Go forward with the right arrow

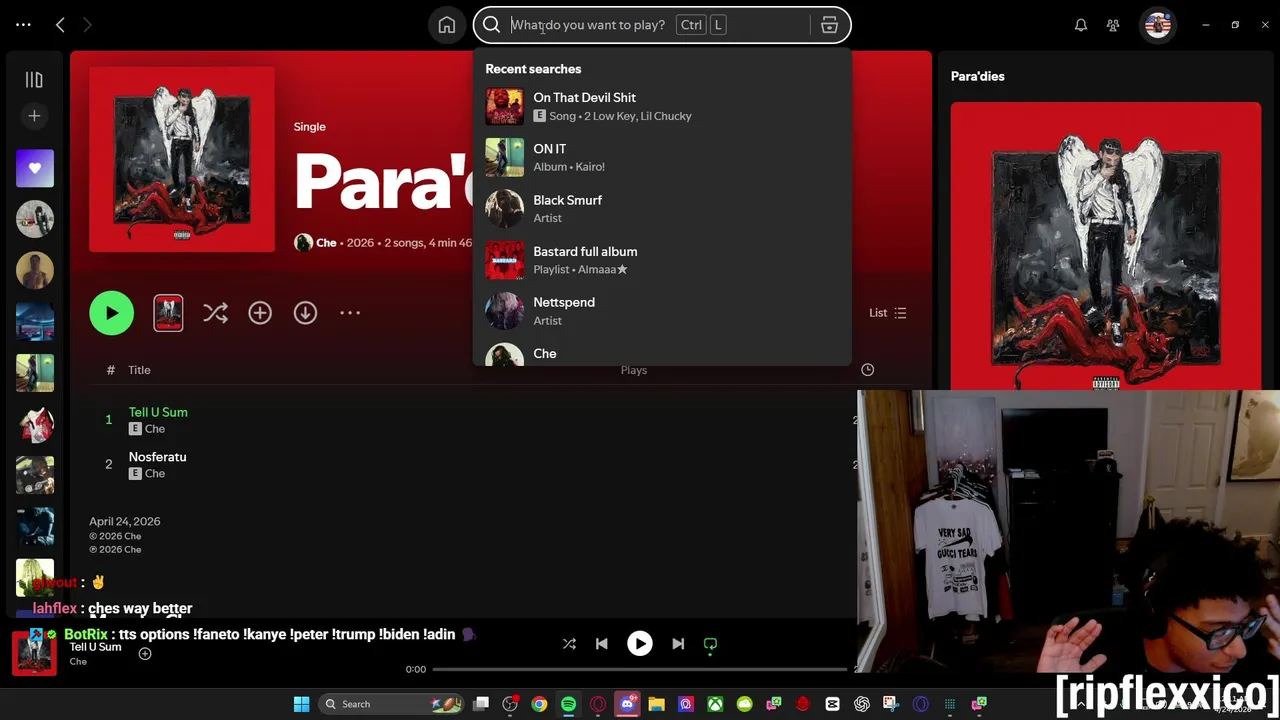(x=87, y=25)
